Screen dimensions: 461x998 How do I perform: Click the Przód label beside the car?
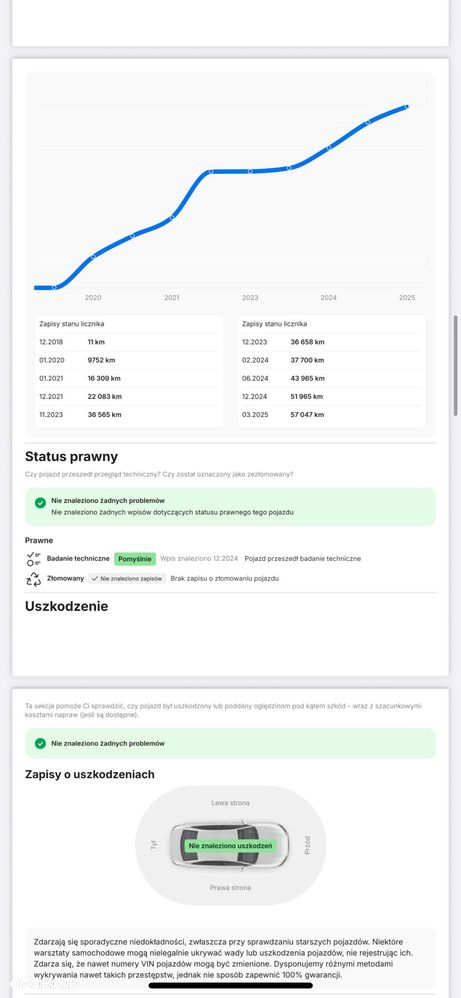click(x=308, y=845)
